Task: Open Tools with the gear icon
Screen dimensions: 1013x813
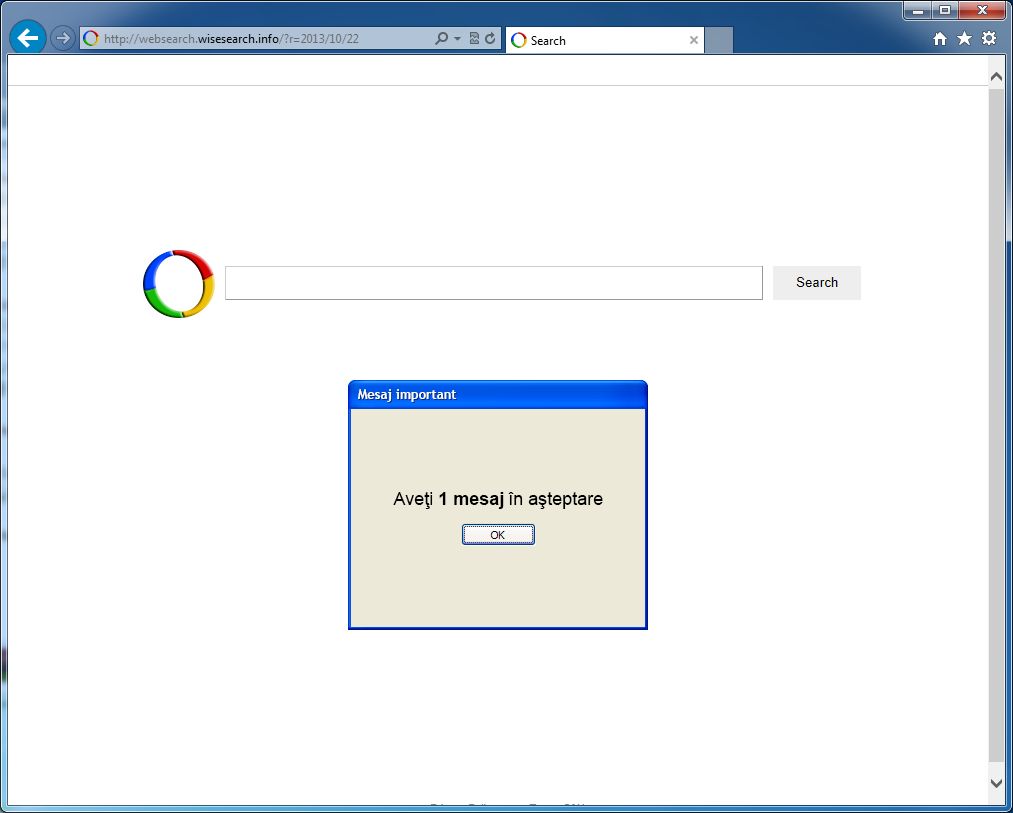Action: [x=989, y=39]
